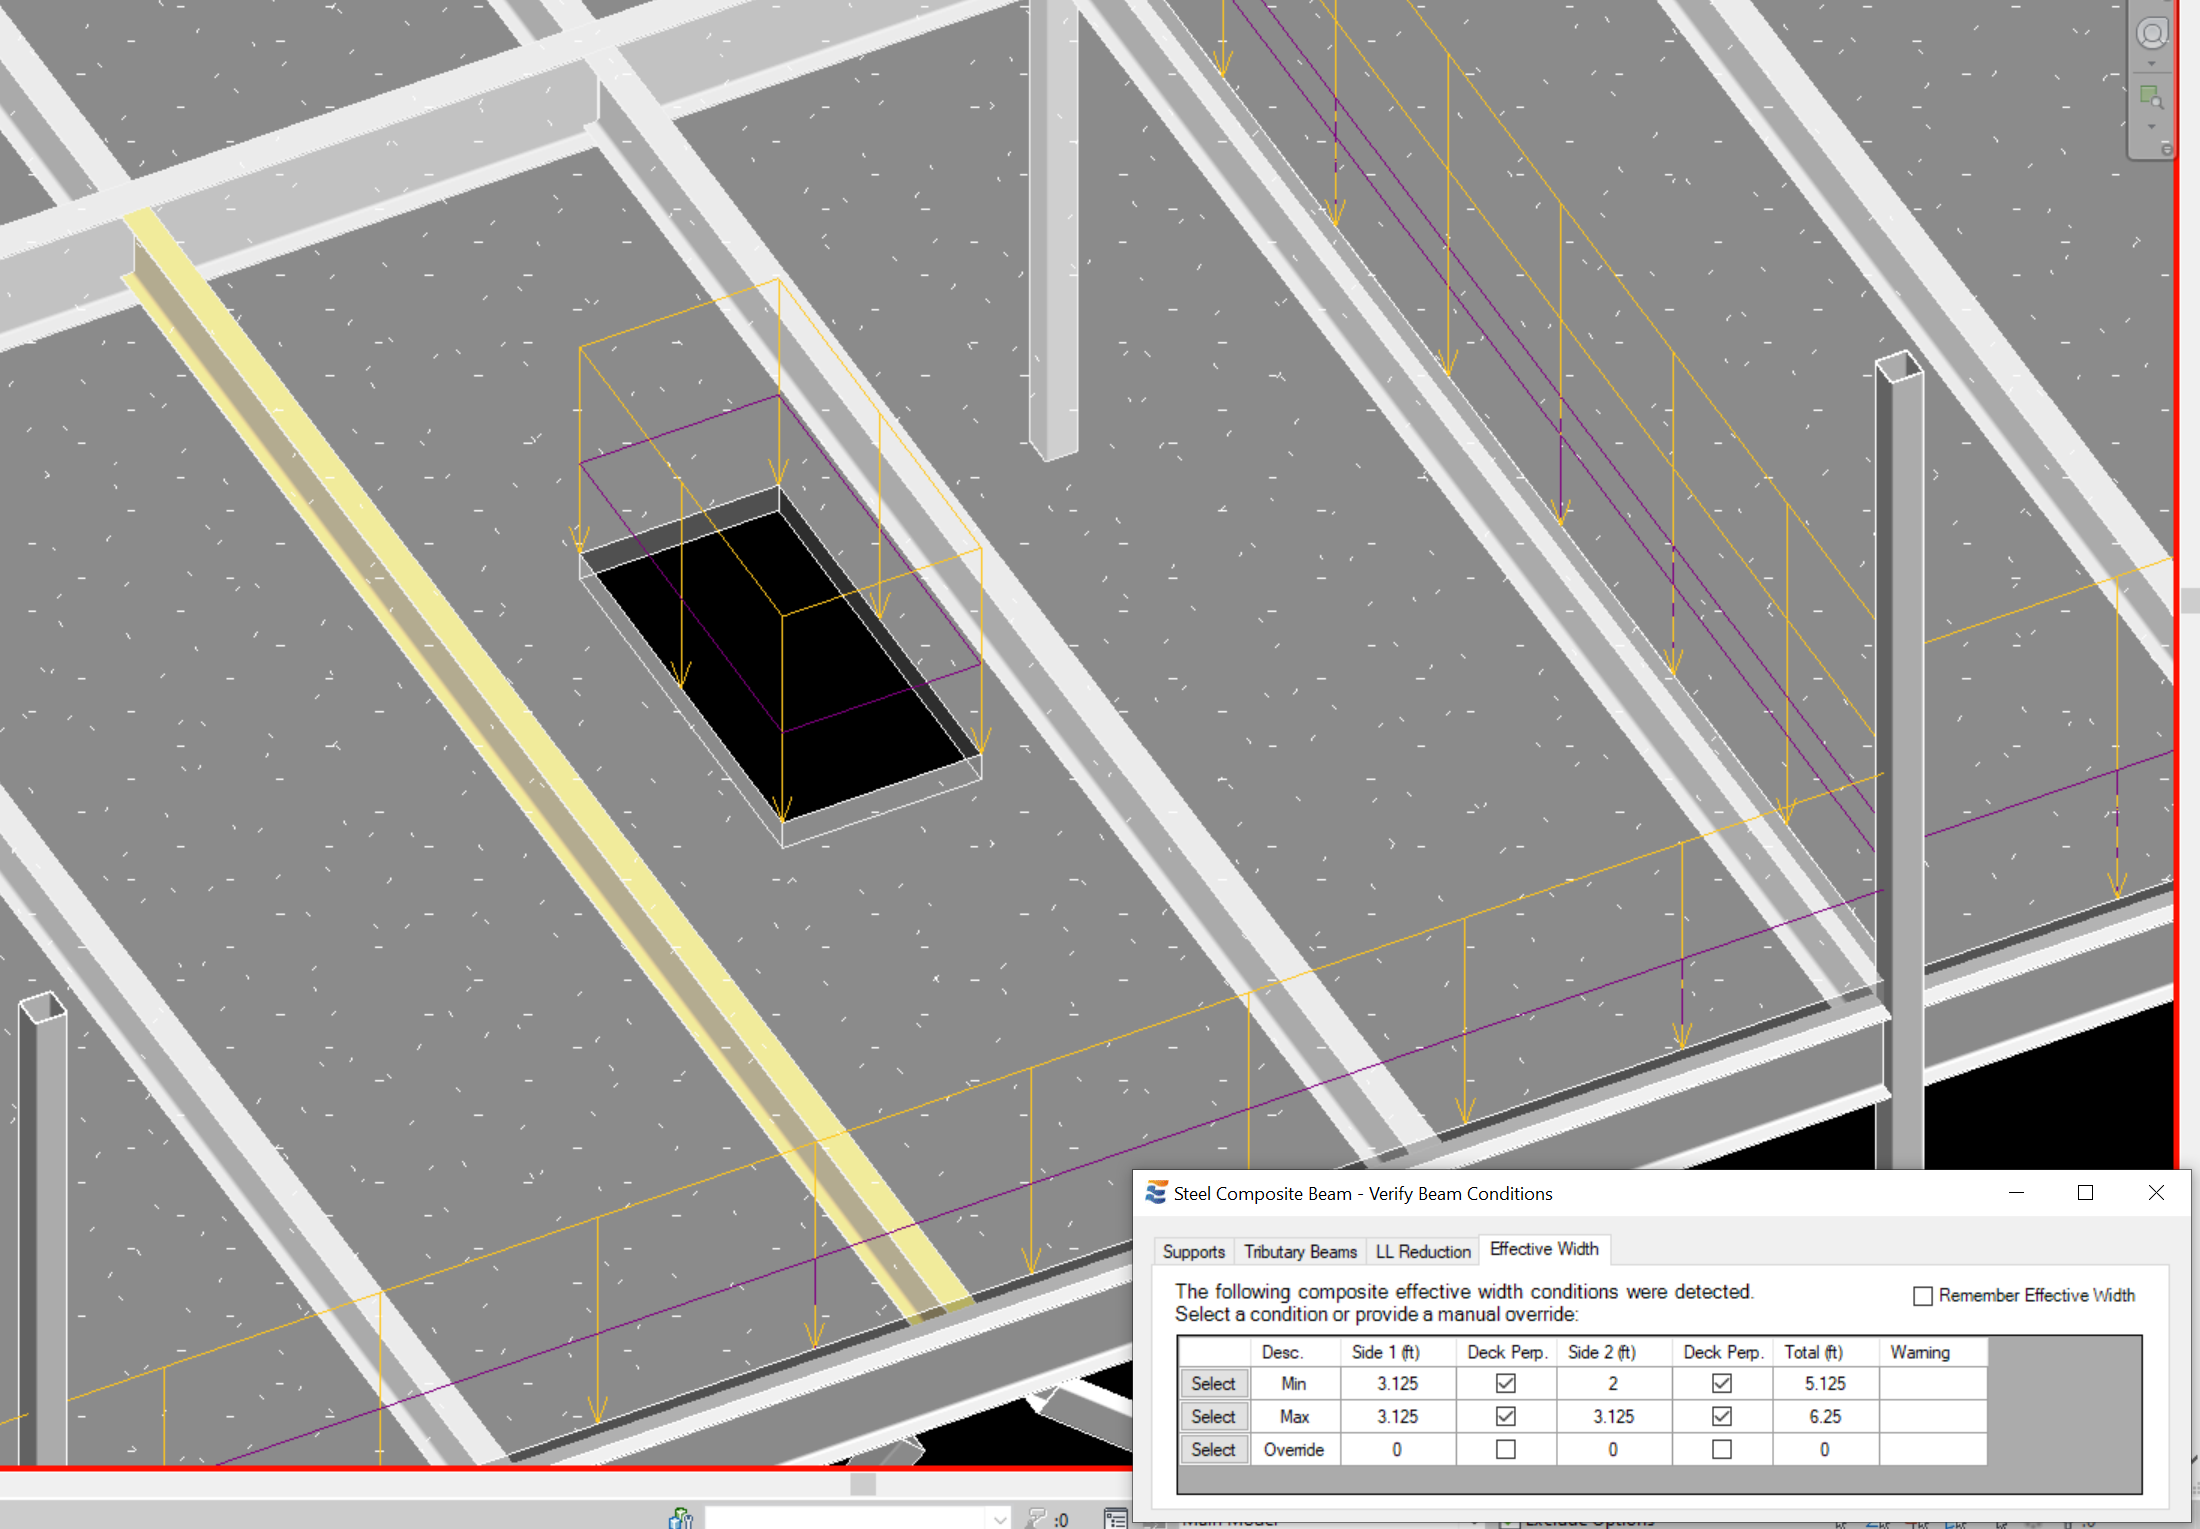This screenshot has height=1529, width=2200.
Task: Uncheck Side 1 Deck Perp. in Min row
Action: 1505,1383
